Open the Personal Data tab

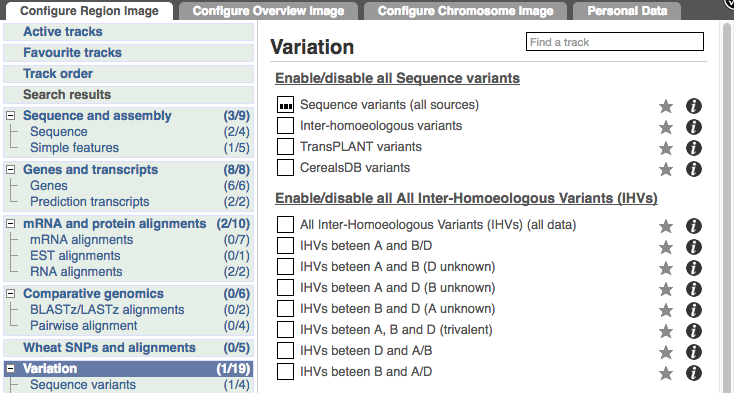pos(627,11)
